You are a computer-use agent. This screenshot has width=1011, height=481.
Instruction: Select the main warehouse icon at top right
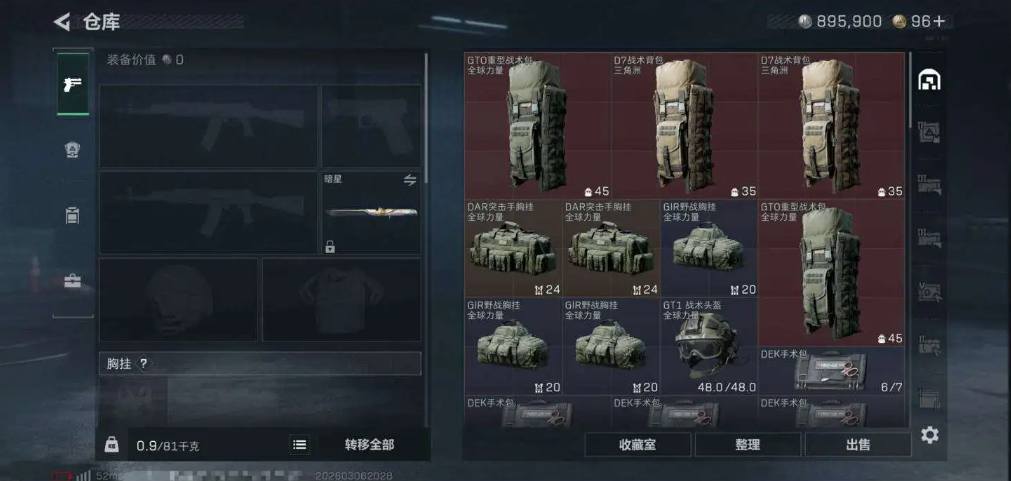[929, 80]
